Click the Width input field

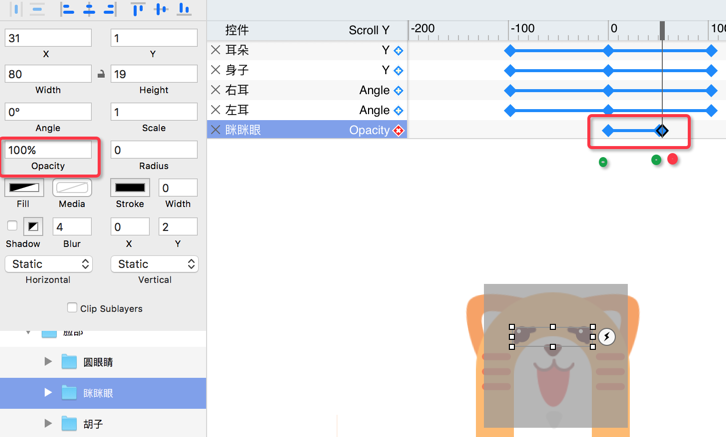click(48, 74)
